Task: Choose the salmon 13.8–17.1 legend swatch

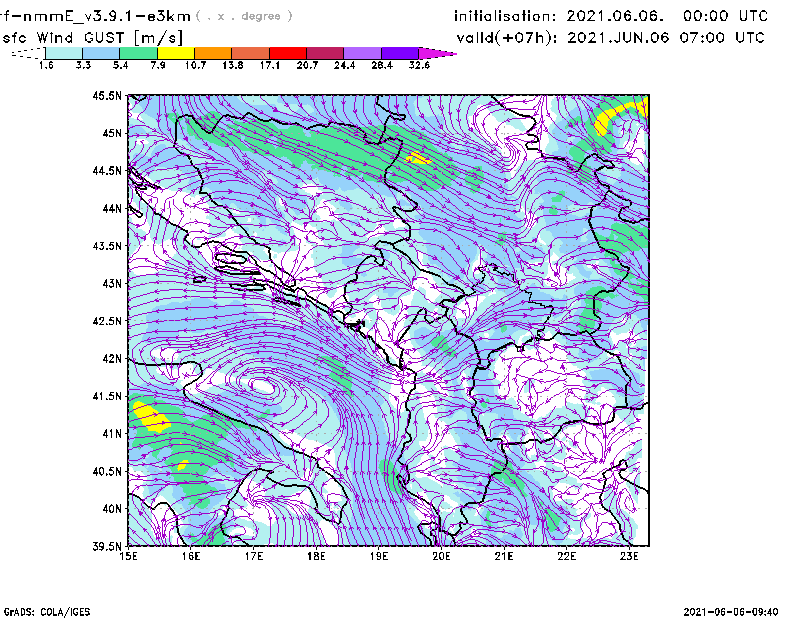Action: click(x=251, y=53)
